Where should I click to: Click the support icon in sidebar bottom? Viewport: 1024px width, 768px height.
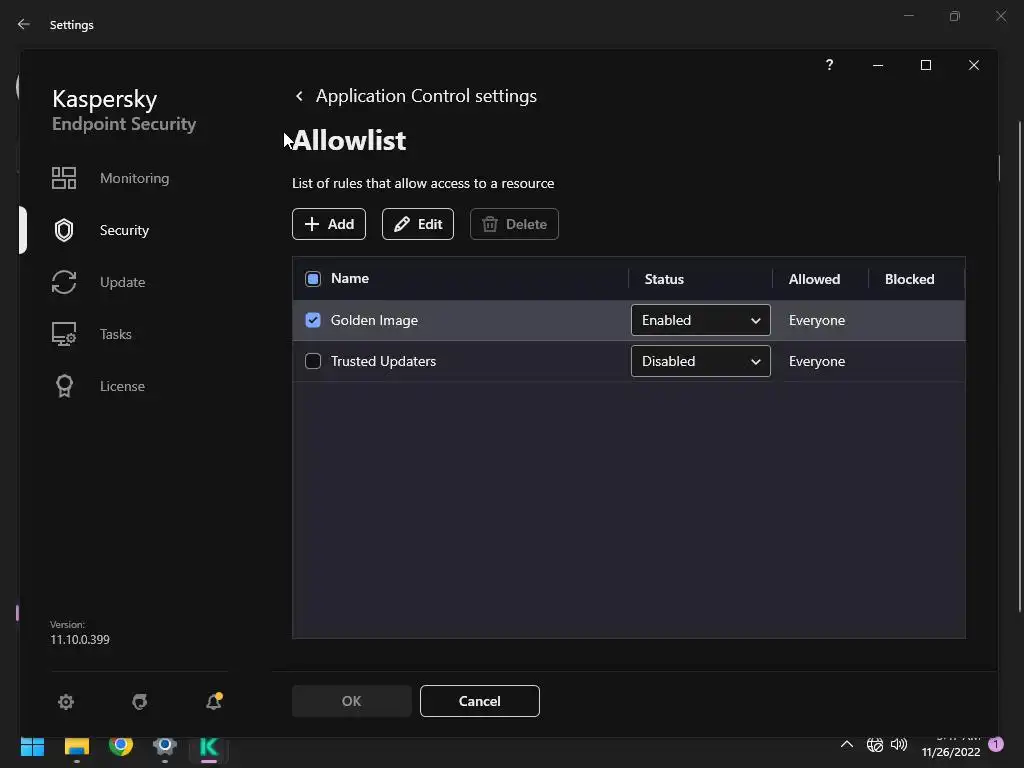tap(140, 701)
